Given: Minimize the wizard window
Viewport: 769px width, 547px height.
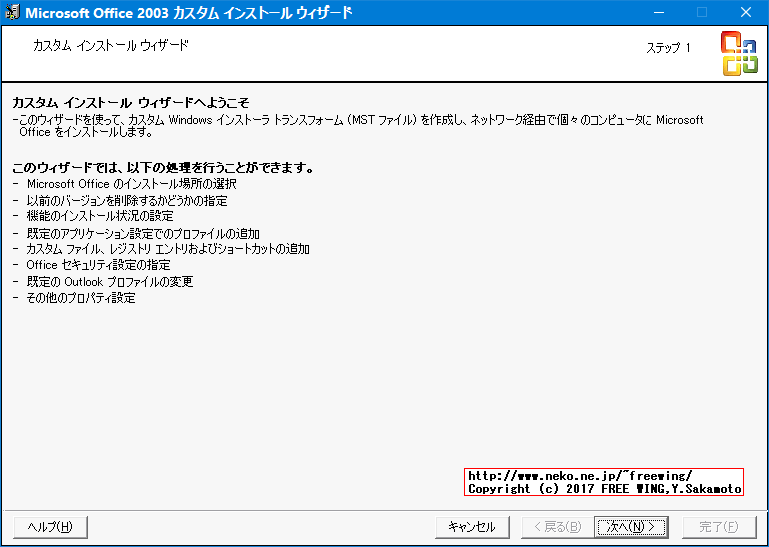Looking at the screenshot, I should click(659, 12).
